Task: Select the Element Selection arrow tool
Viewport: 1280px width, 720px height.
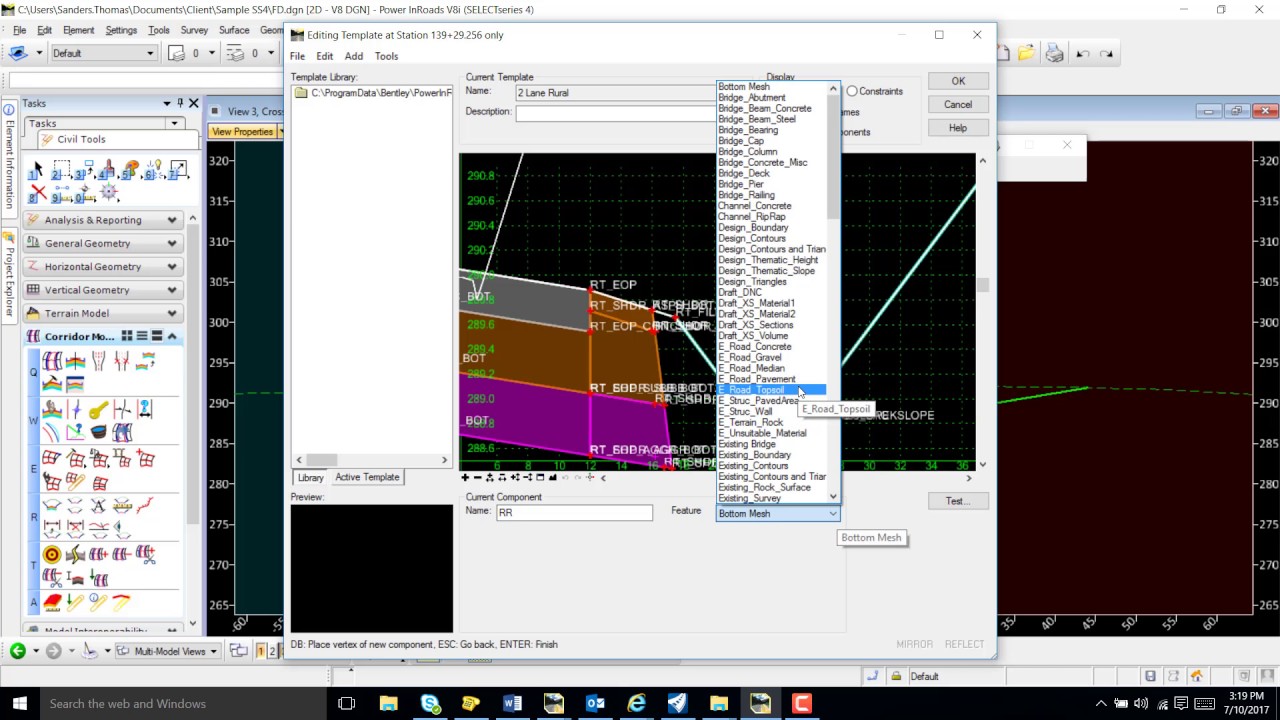Action: [x=38, y=169]
